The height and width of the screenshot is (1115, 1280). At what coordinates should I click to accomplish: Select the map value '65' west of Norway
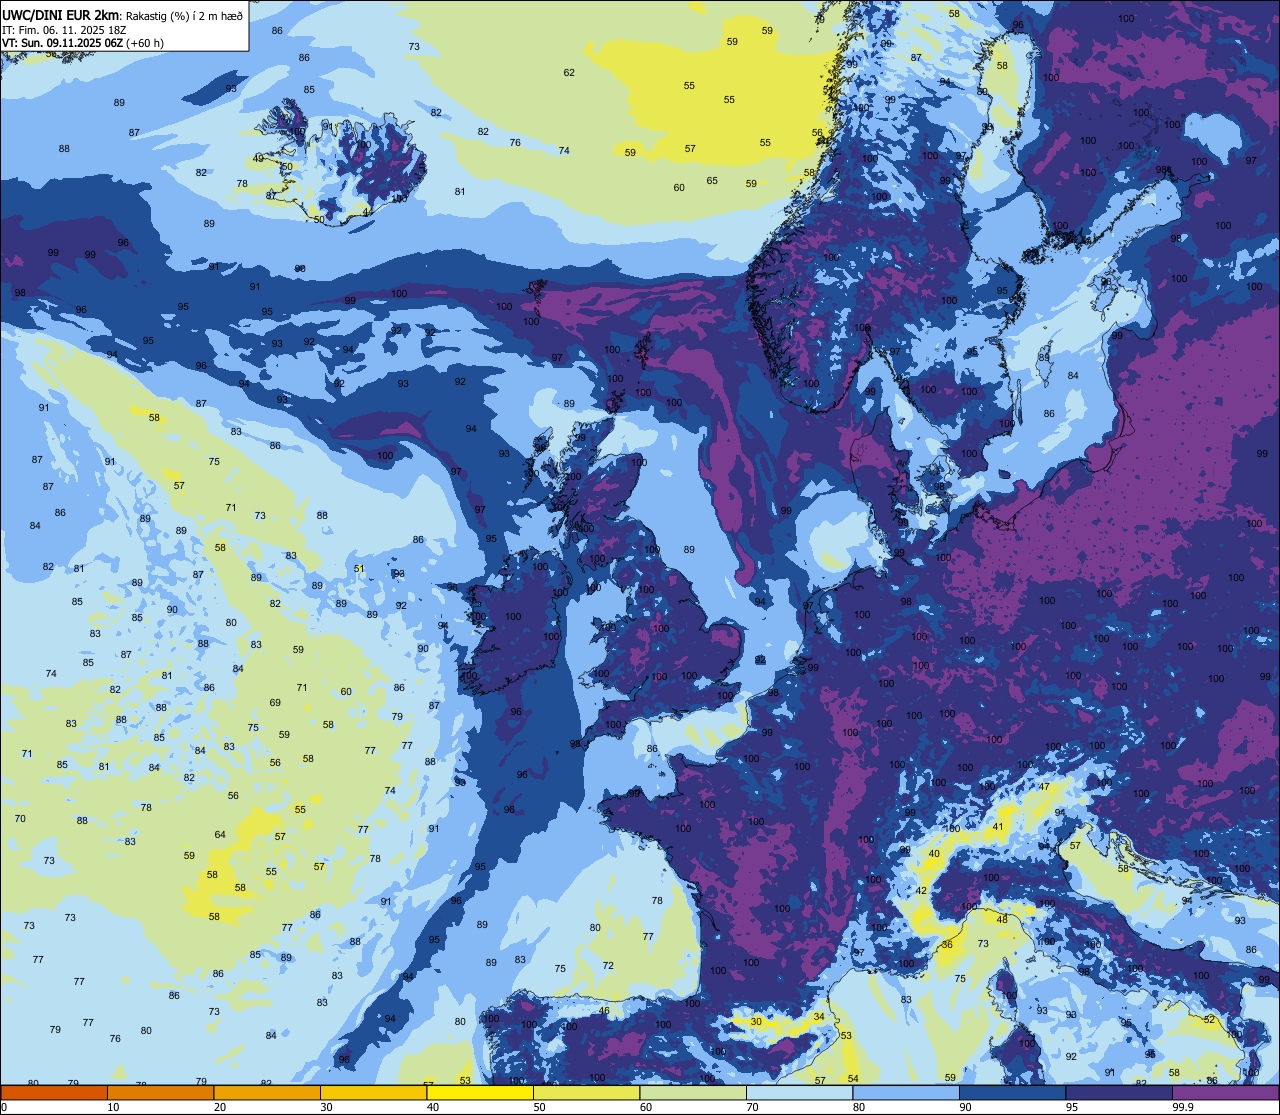[x=712, y=180]
